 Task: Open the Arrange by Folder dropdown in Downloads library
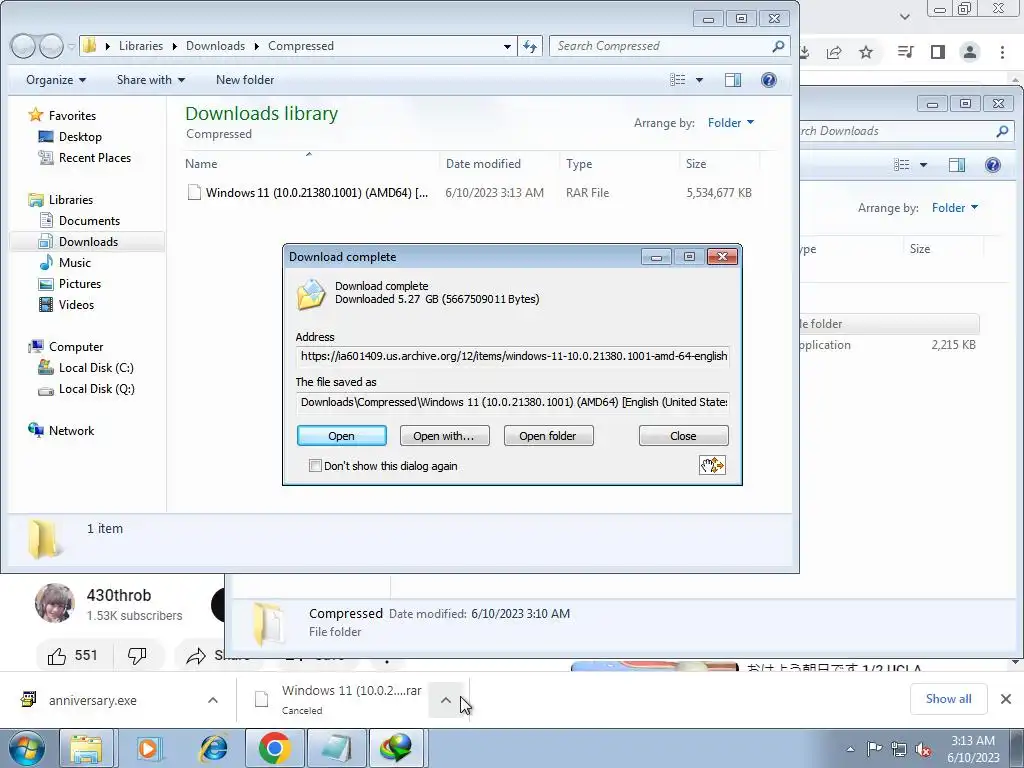731,123
